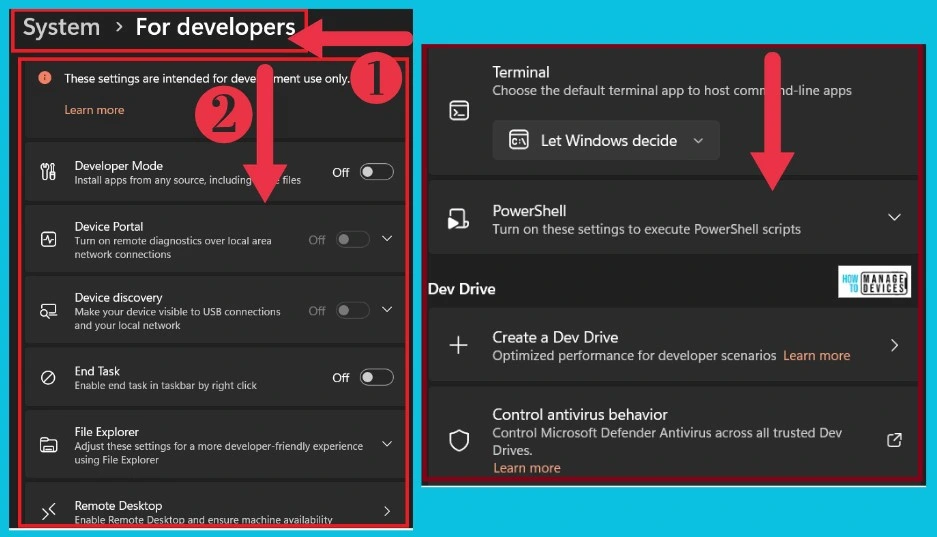Click the Remote Desktop label
937x537 pixels.
pyautogui.click(x=118, y=505)
